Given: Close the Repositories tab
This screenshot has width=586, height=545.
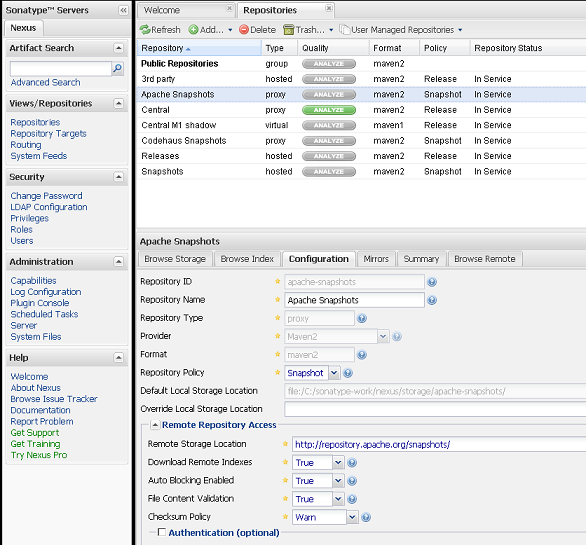Looking at the screenshot, I should coord(329,8).
